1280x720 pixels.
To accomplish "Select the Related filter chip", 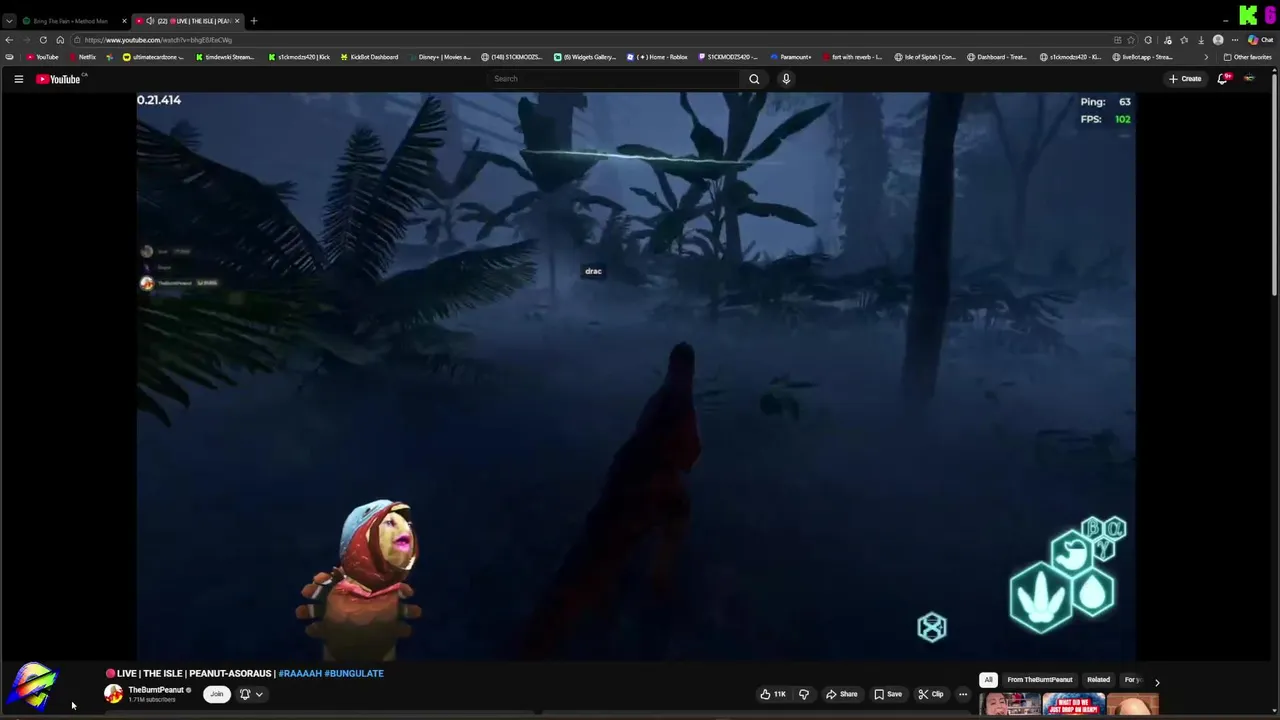I will [x=1098, y=680].
